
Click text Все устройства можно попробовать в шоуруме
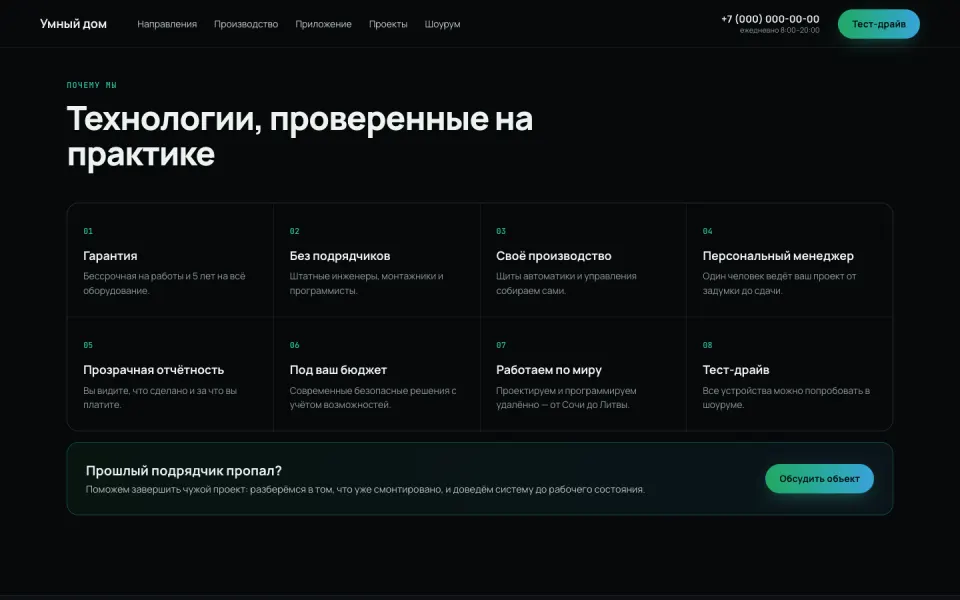click(786, 397)
